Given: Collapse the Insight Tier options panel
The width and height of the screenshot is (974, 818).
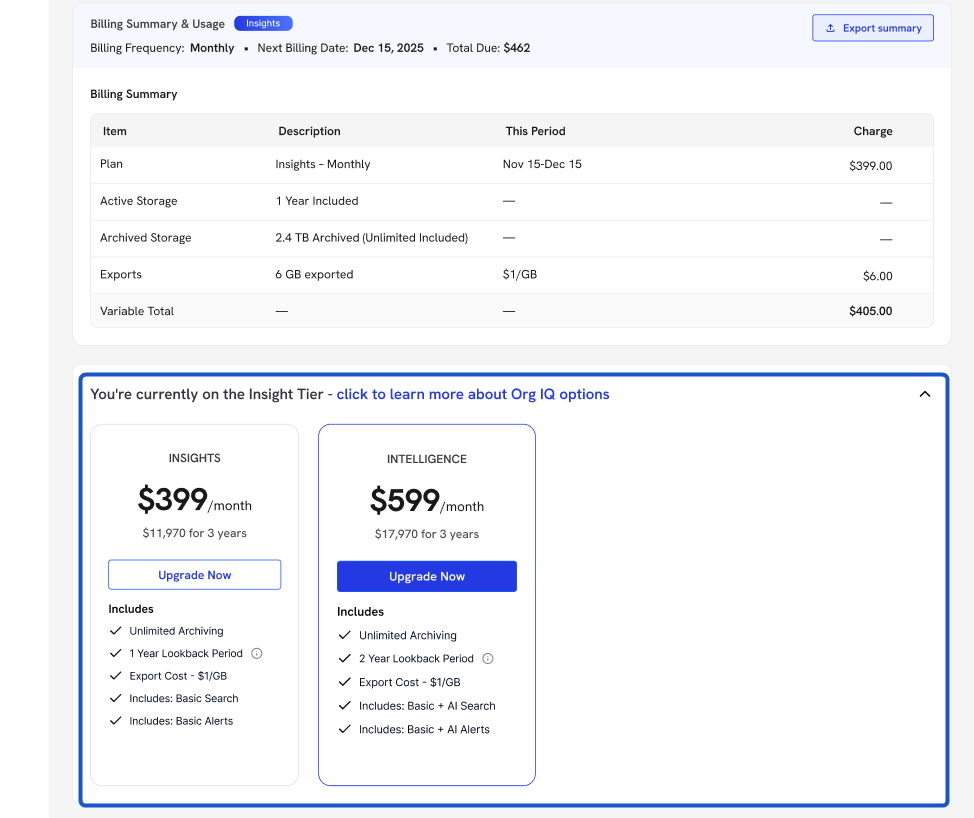Looking at the screenshot, I should pos(924,394).
